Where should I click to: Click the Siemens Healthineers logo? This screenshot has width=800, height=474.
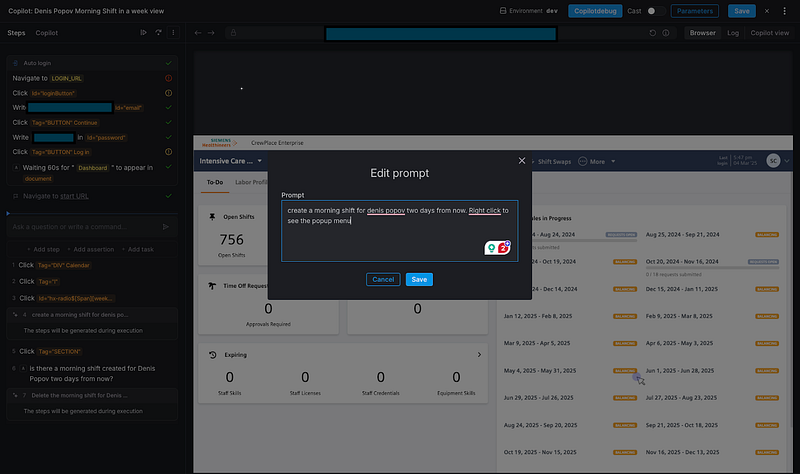[x=219, y=143]
